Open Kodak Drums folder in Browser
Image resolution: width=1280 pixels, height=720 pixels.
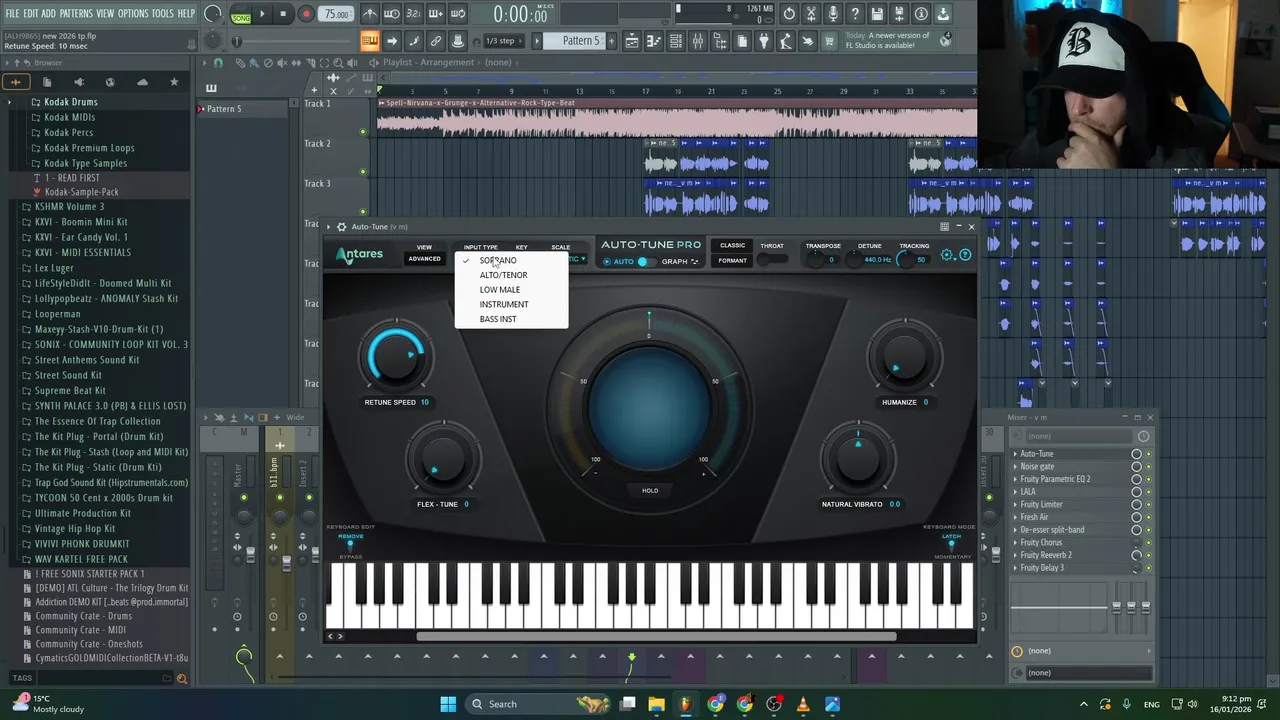click(70, 102)
